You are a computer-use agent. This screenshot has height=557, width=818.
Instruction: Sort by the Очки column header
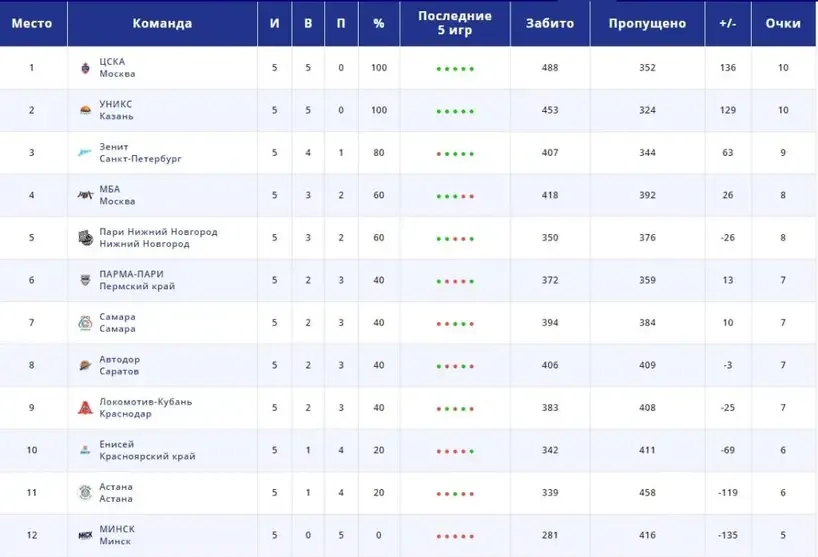pos(783,23)
